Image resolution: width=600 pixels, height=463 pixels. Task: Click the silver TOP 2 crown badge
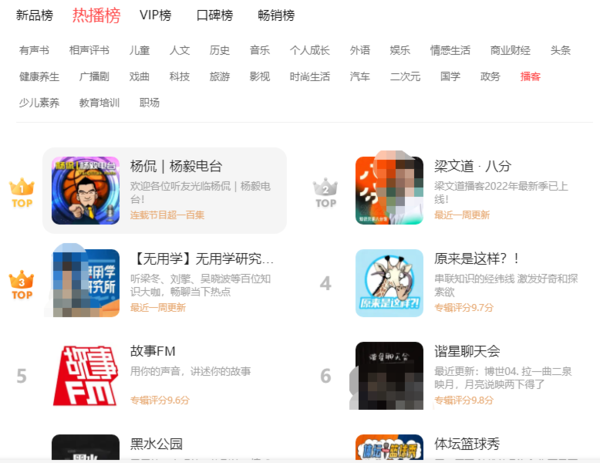(326, 192)
